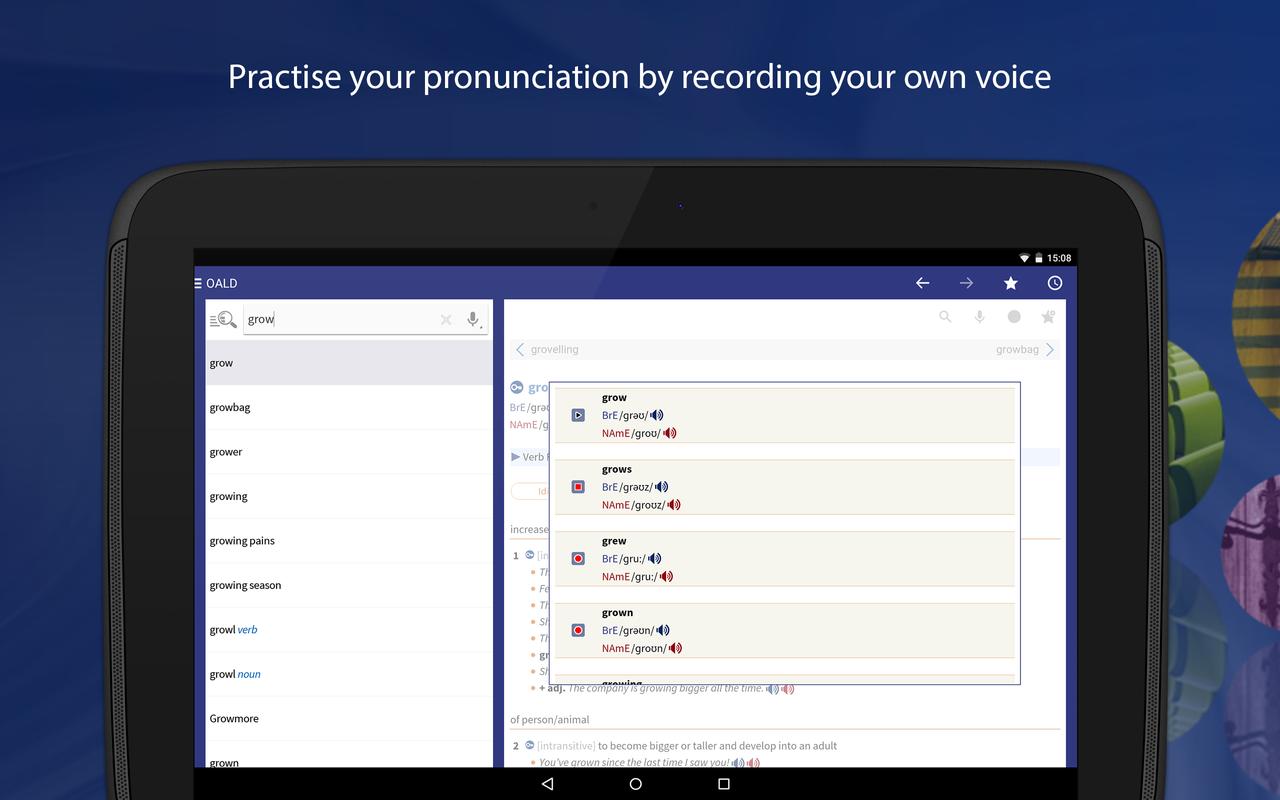1280x800 pixels.
Task: Select 'growl noun' in the word list
Action: [x=349, y=674]
